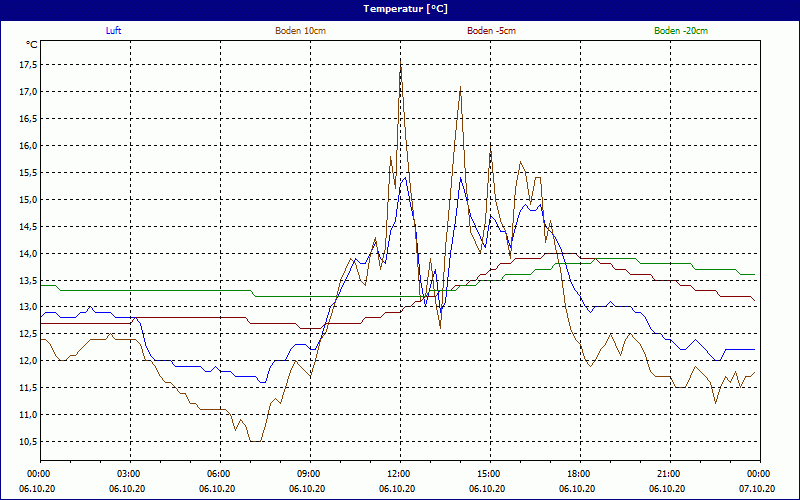
Task: Select the "Boden -20cm" legend label
Action: 681,31
